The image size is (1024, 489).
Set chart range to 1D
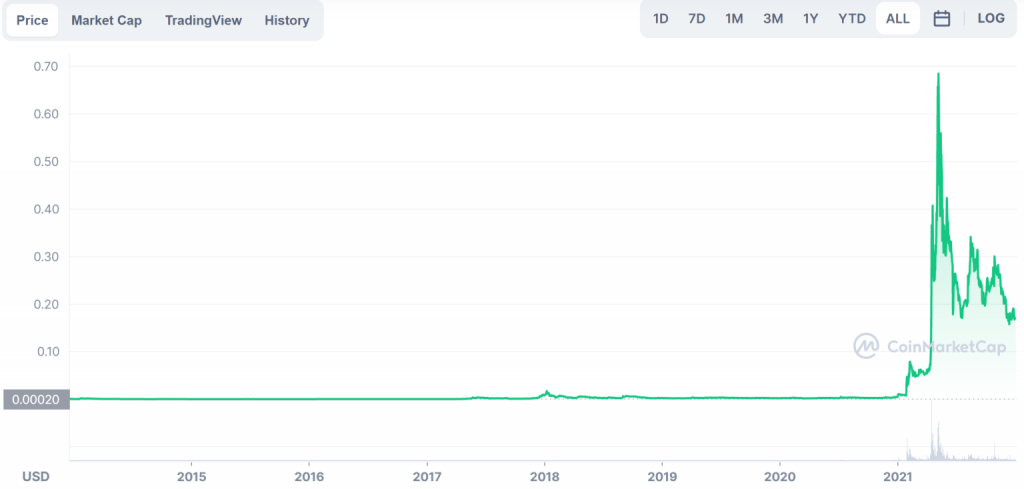pos(661,19)
